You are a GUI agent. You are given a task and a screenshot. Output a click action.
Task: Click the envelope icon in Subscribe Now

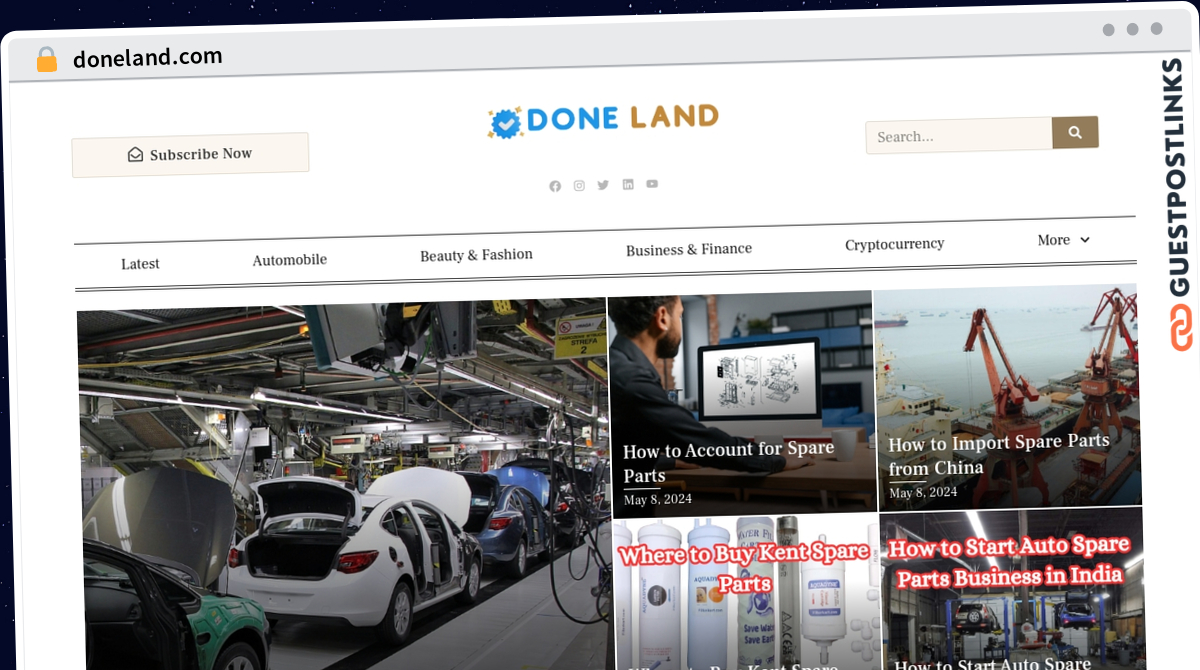[135, 155]
